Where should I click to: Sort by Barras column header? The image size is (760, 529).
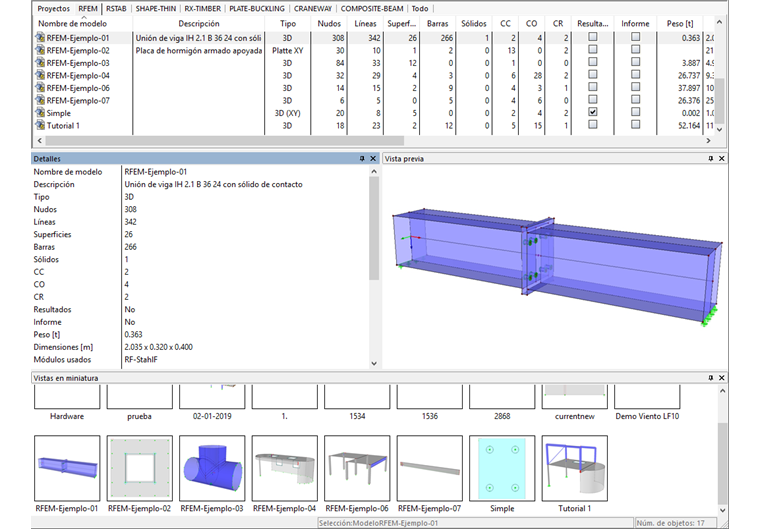tap(438, 23)
